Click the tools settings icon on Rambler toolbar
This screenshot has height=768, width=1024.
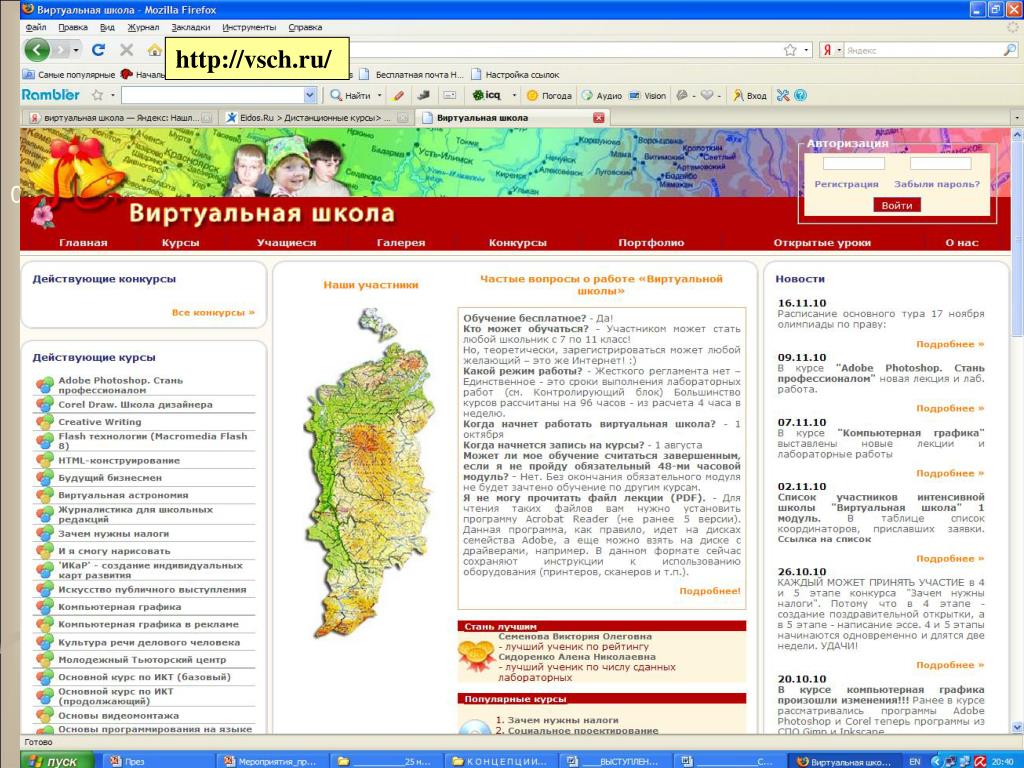point(783,95)
